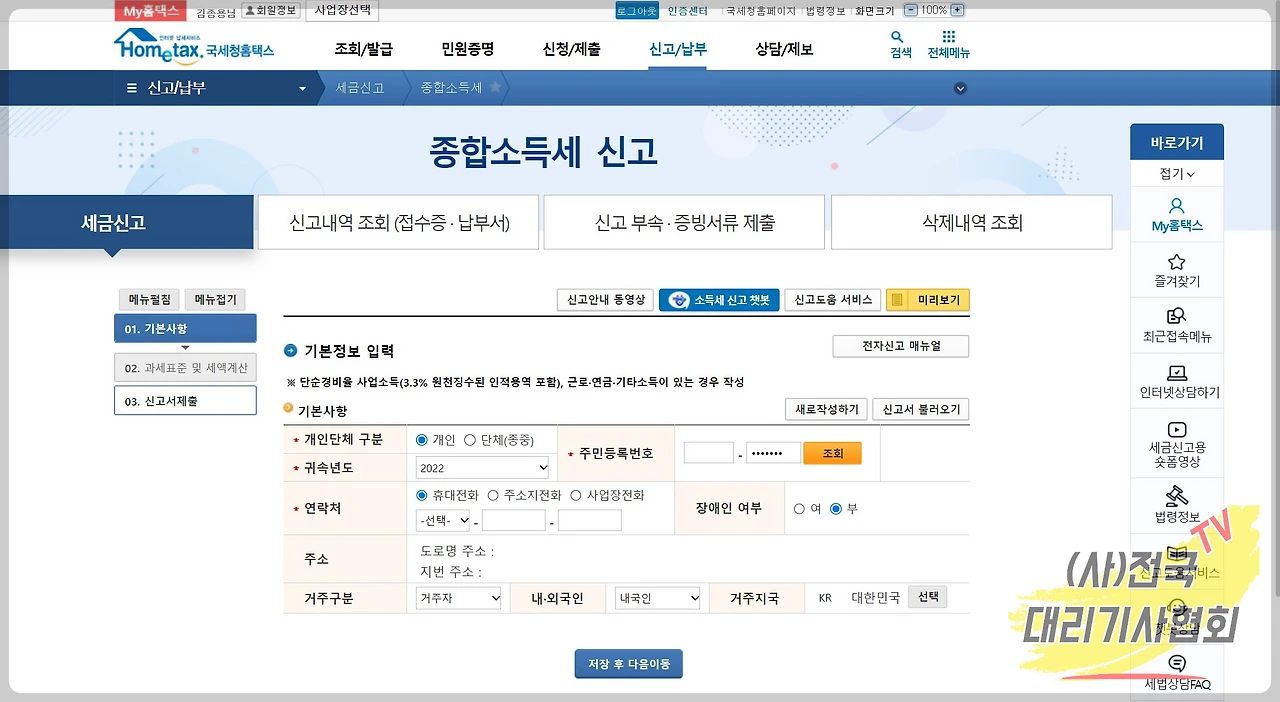Click 저장 후 다음이동 button
Screen dimensions: 1280x702
[629, 664]
